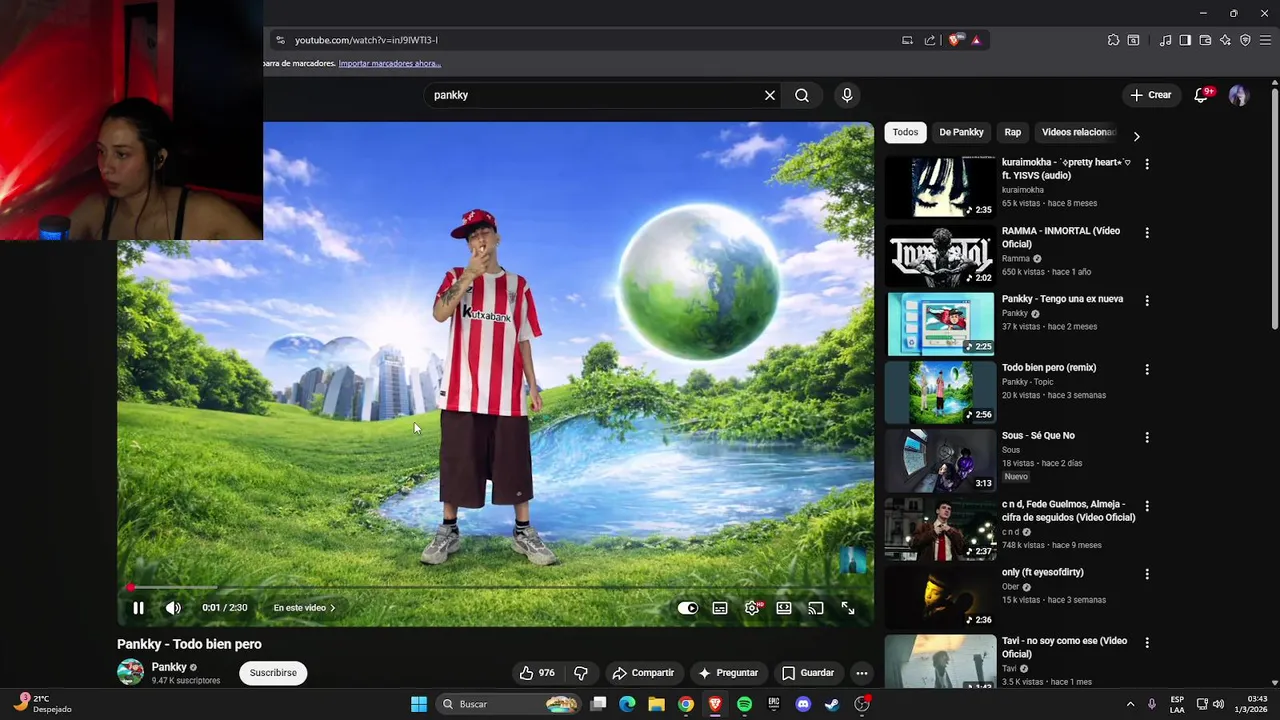Viewport: 1280px width, 720px height.
Task: Open YouTube notifications bell
Action: coord(1202,95)
